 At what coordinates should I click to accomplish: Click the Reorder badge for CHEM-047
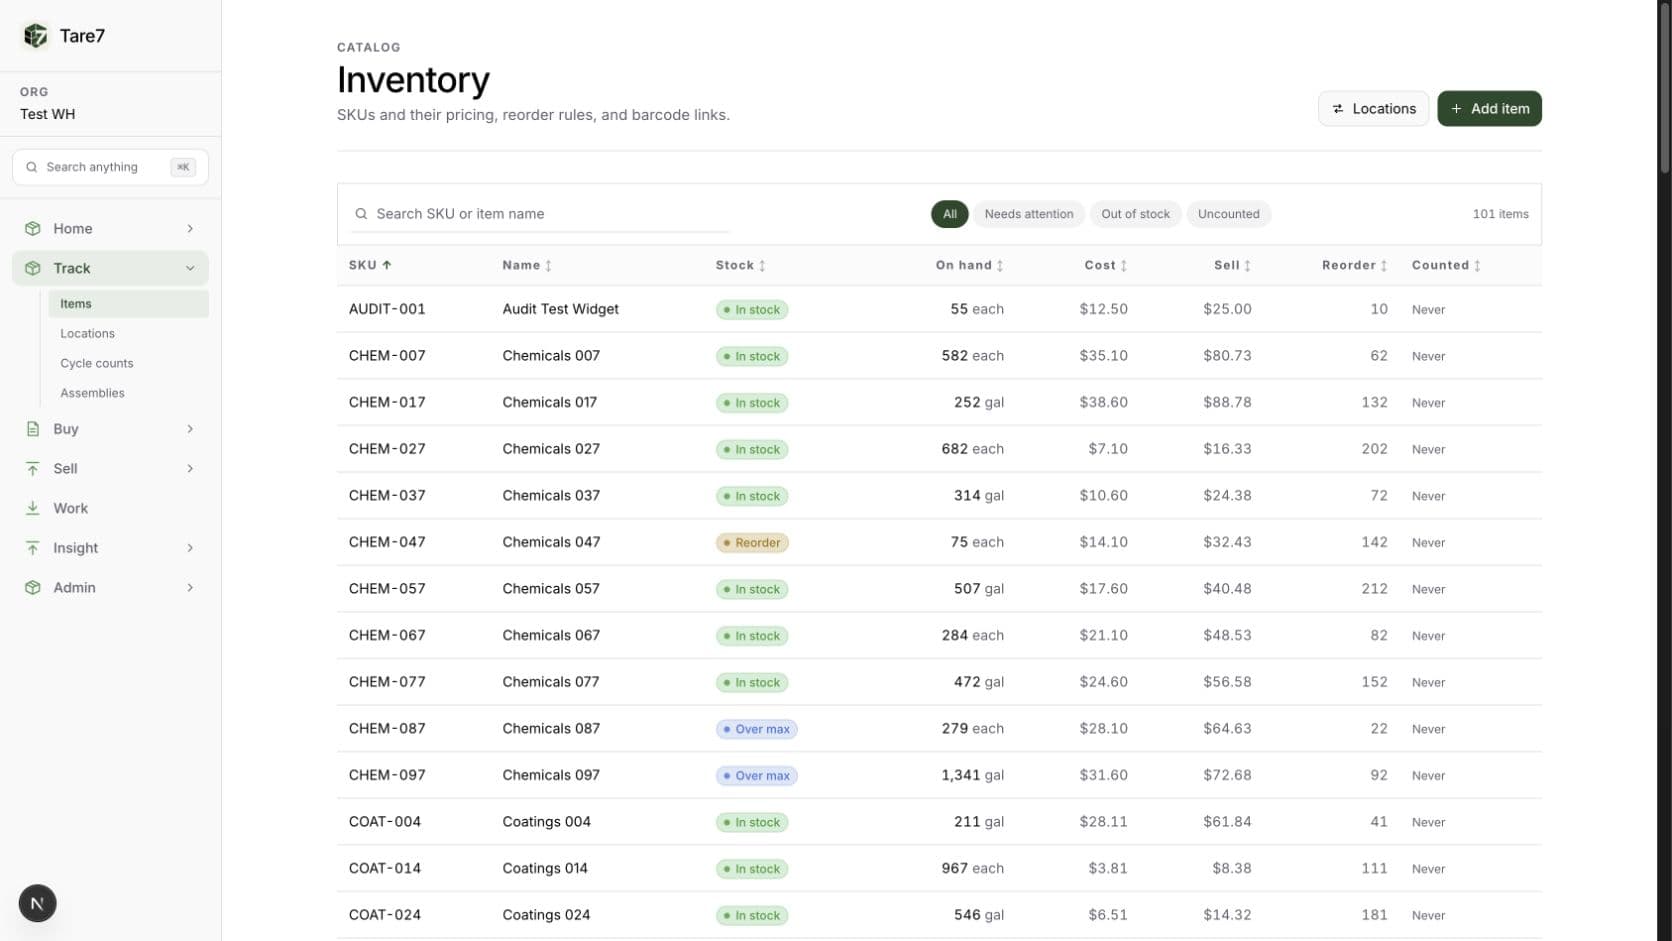pyautogui.click(x=753, y=543)
